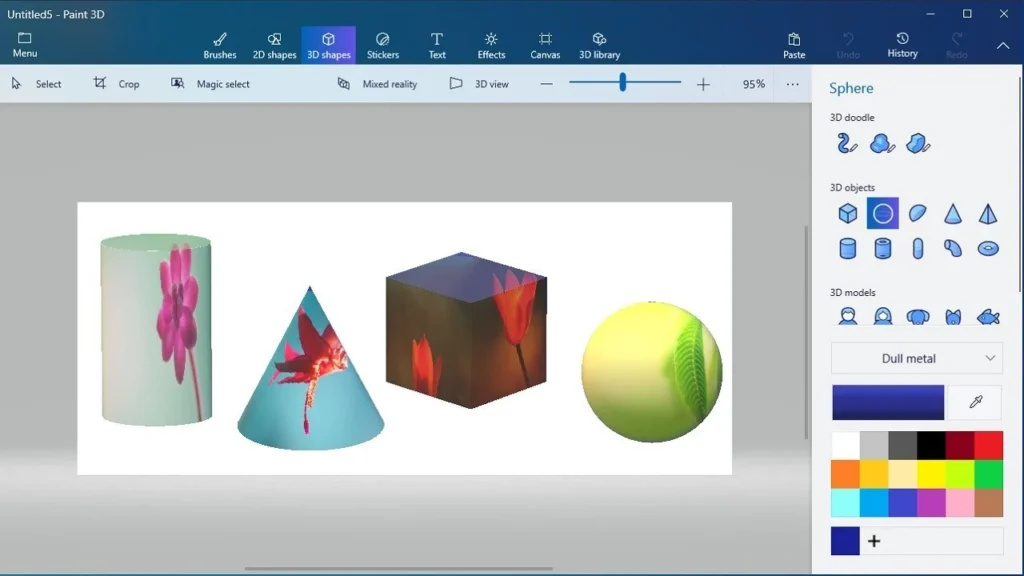
Task: Click the yellow leaf sphere on canvas
Action: pyautogui.click(x=652, y=372)
